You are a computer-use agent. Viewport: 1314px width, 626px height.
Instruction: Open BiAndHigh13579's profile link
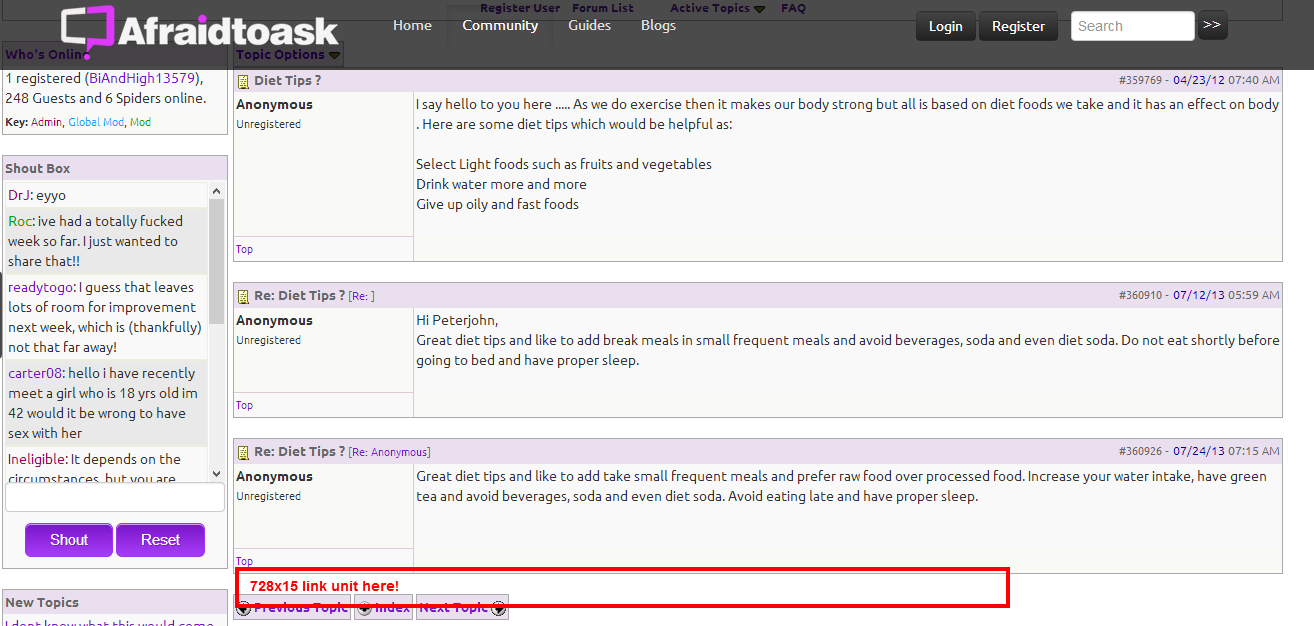[143, 78]
